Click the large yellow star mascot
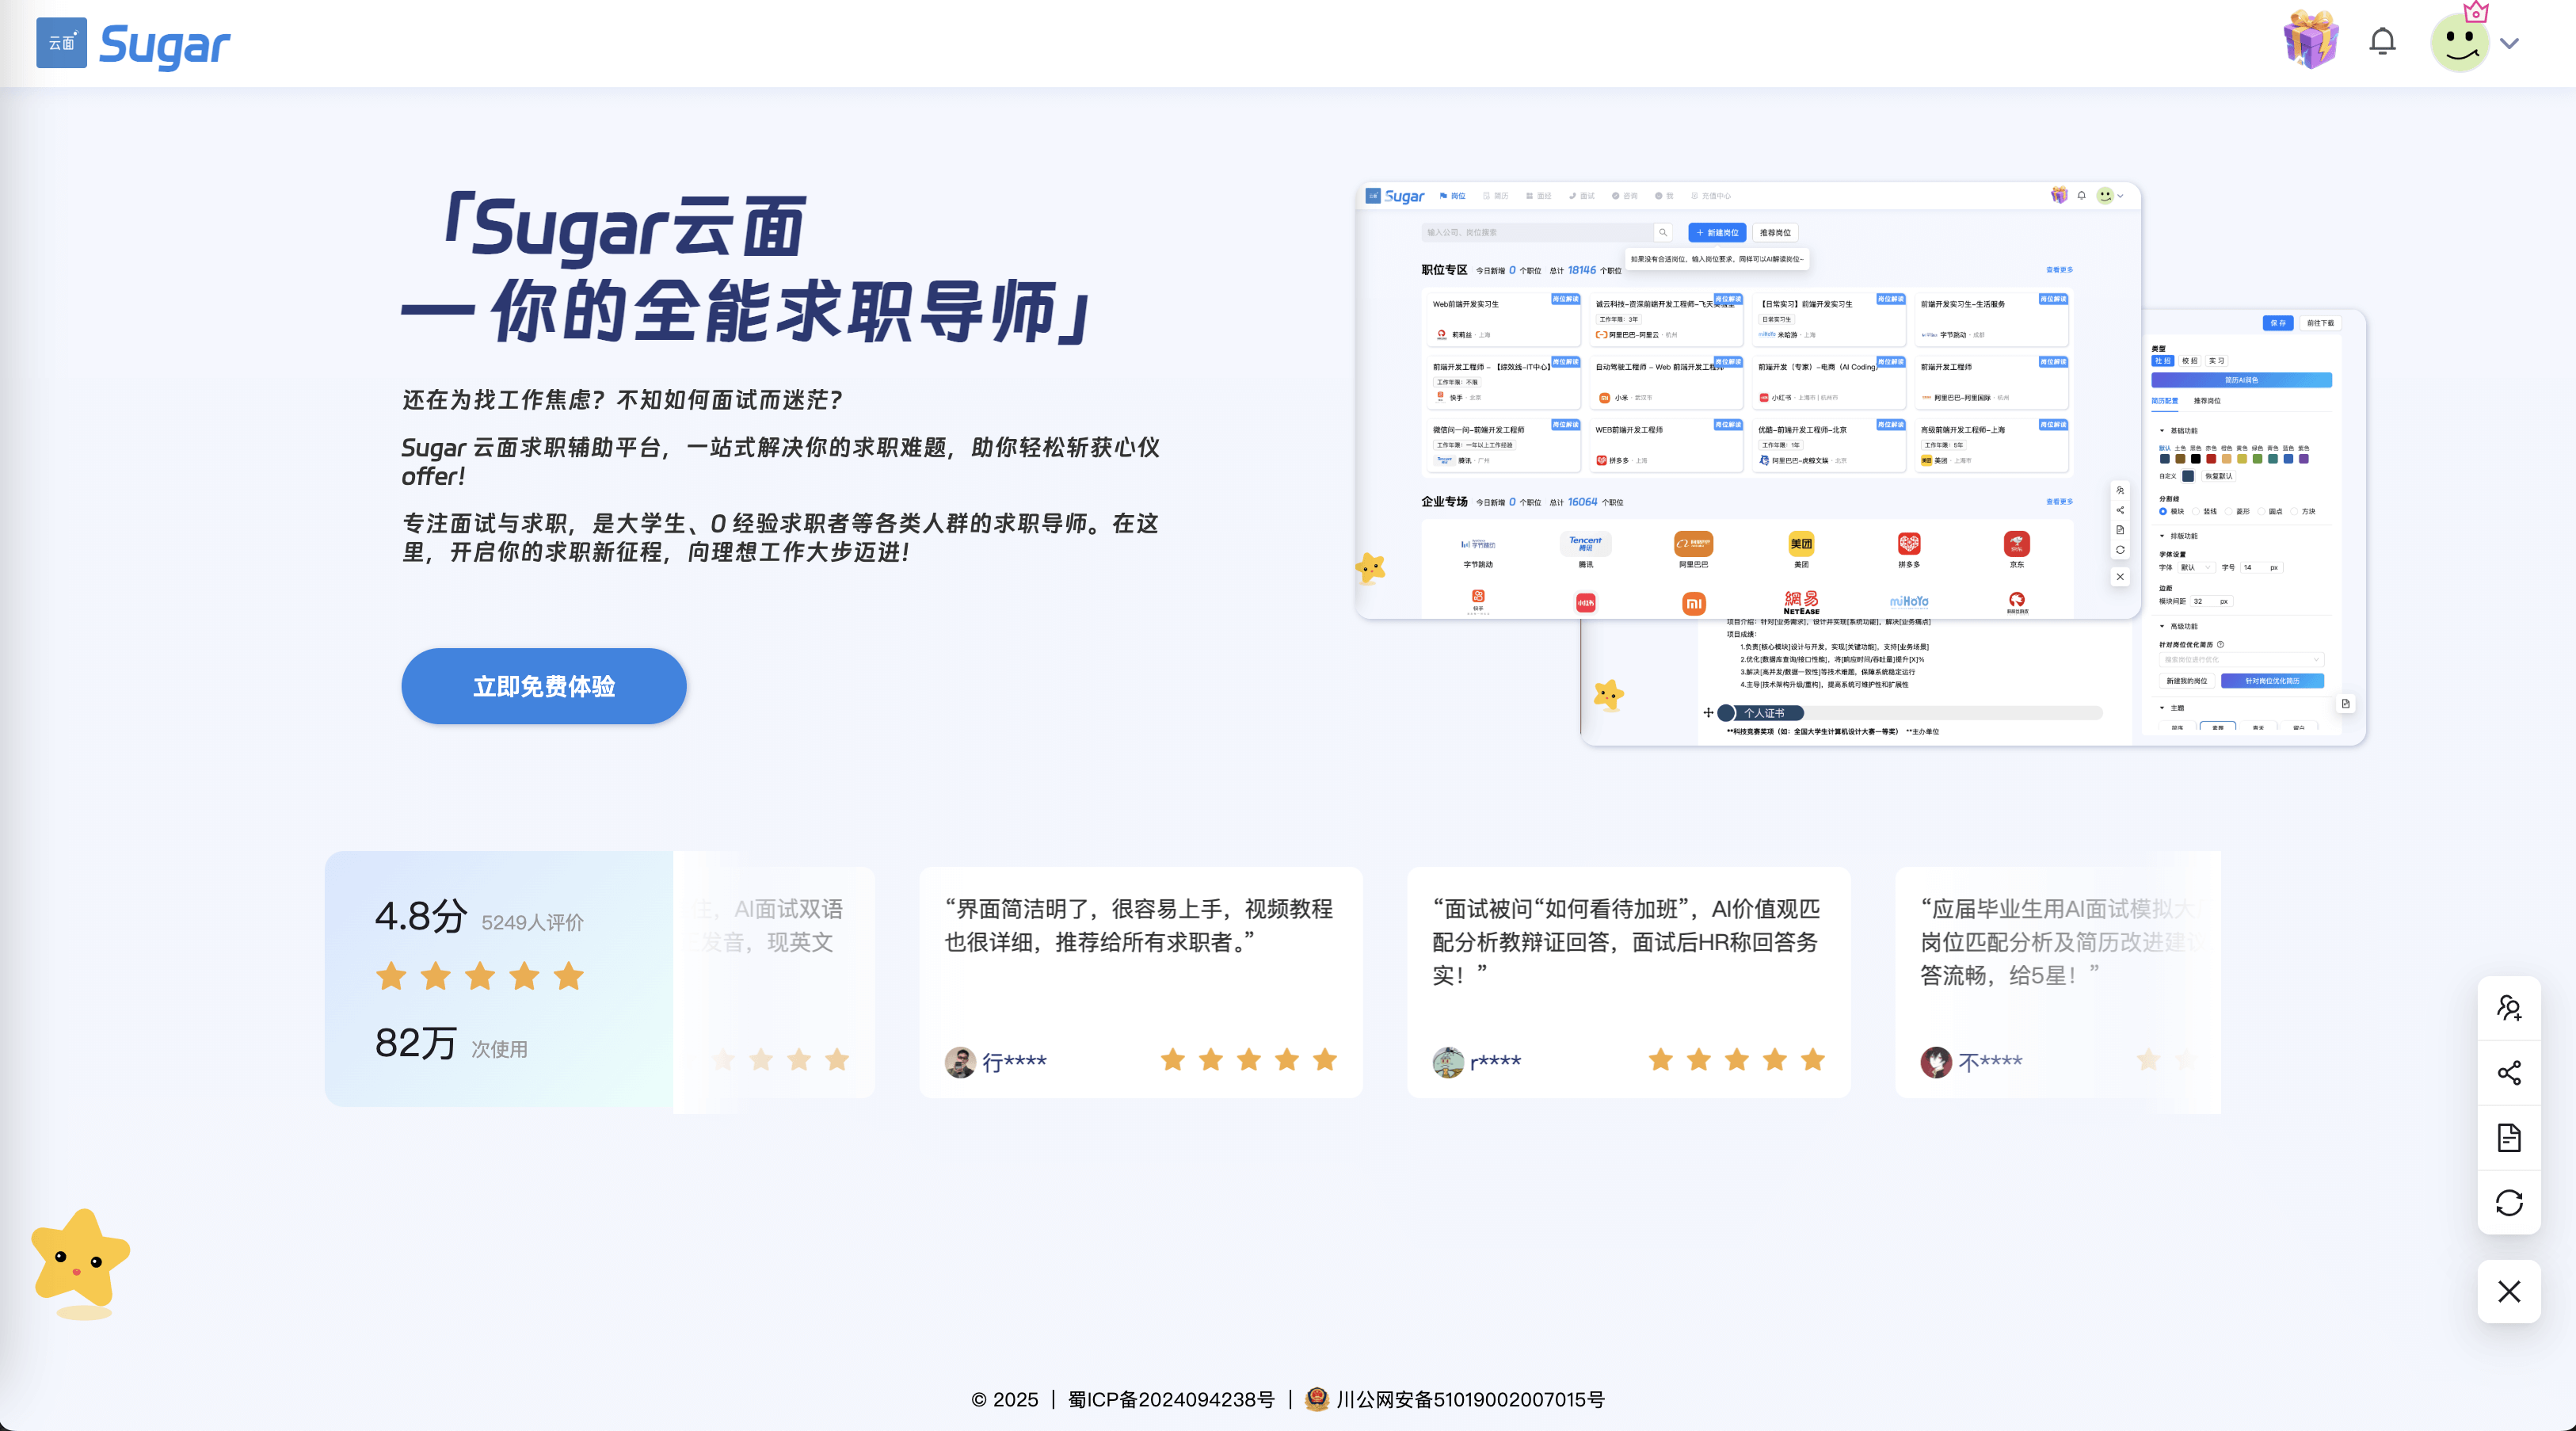 [x=80, y=1258]
